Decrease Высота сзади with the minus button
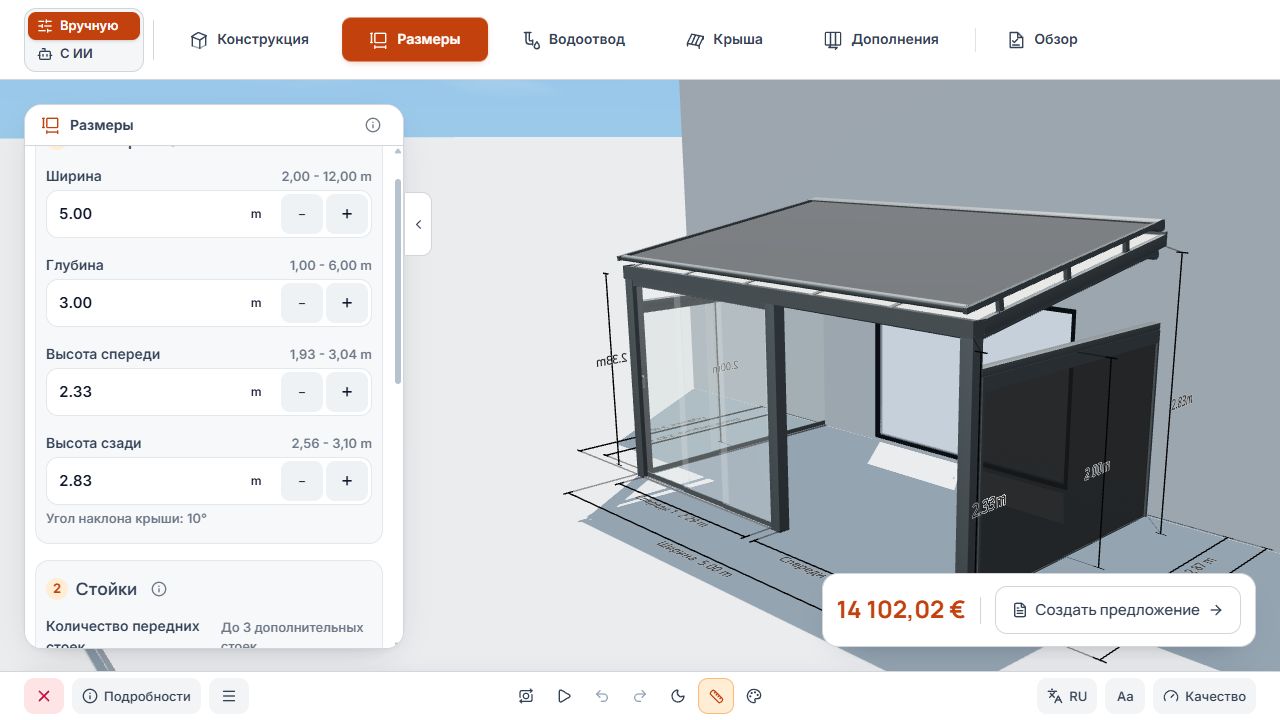 coord(302,481)
